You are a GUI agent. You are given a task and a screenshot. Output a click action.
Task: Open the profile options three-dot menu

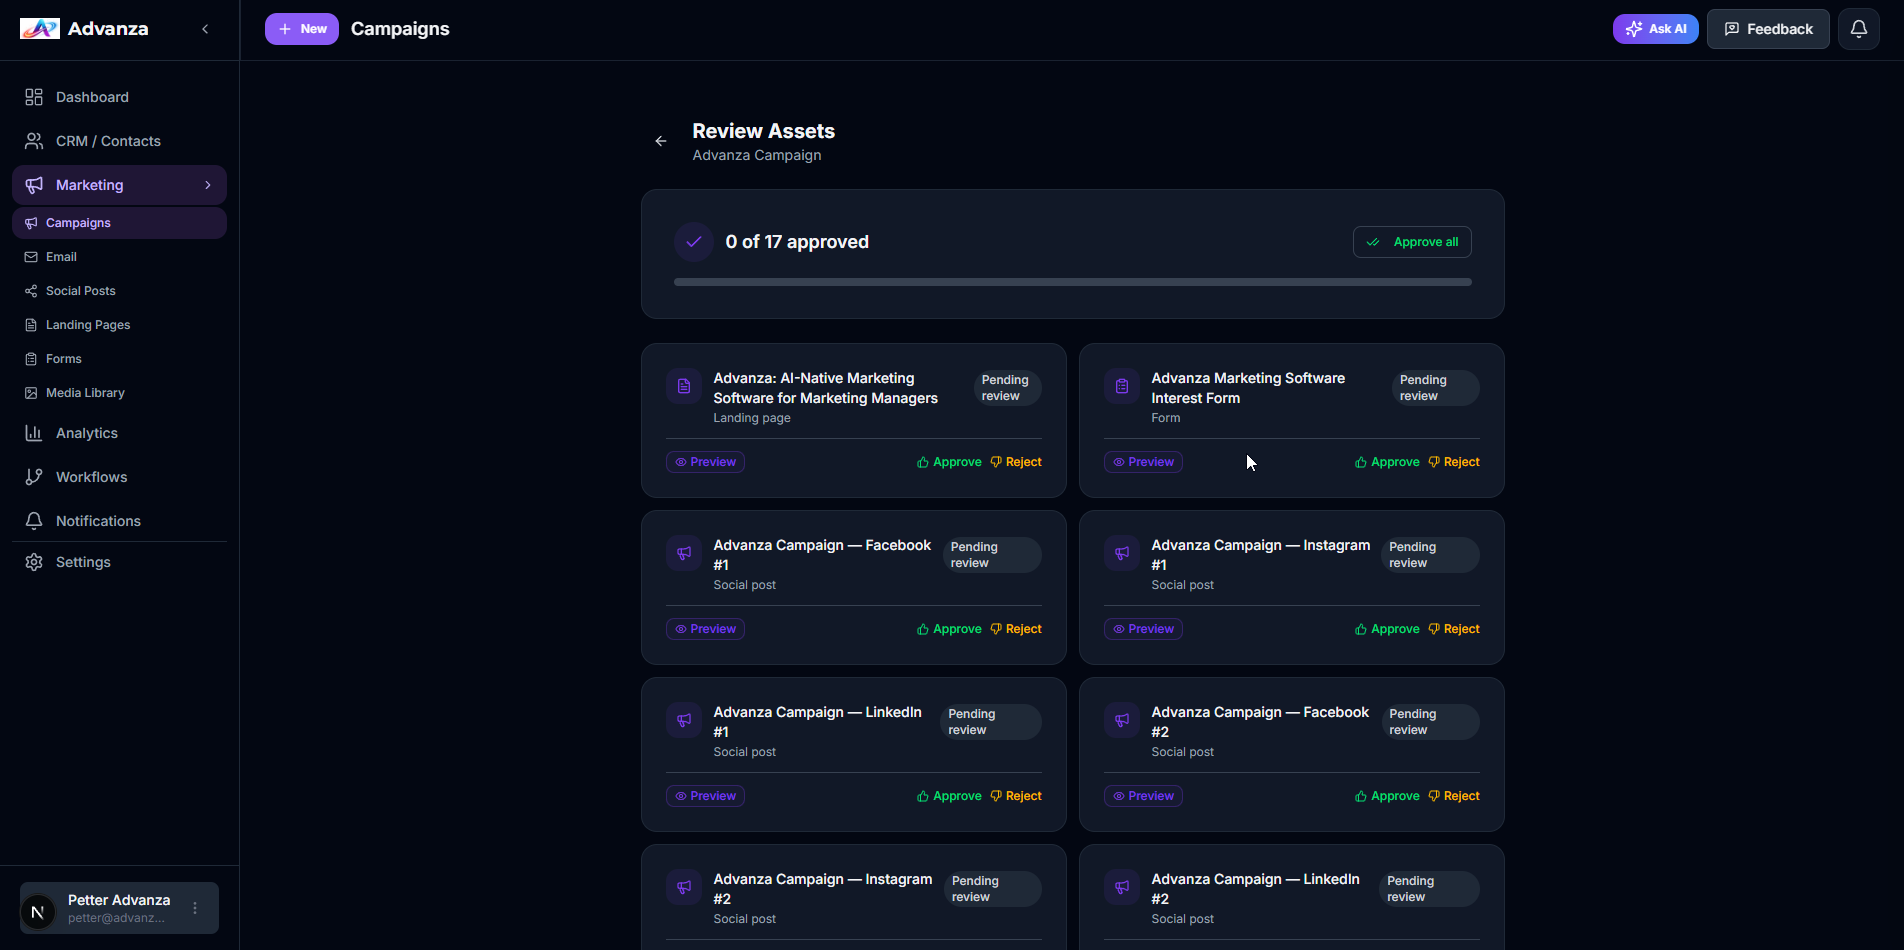(x=194, y=907)
